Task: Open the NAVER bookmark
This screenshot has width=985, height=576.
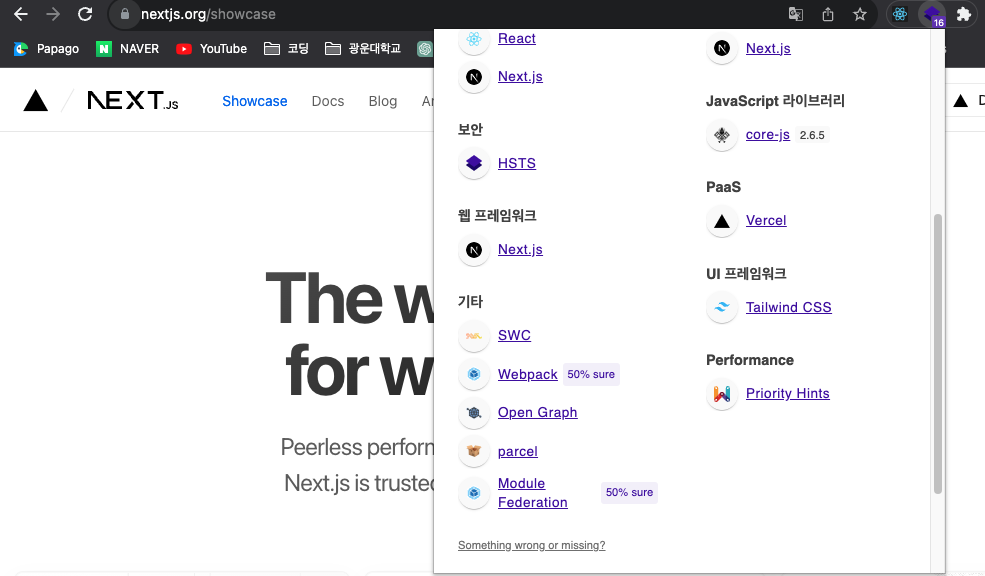Action: pos(128,48)
